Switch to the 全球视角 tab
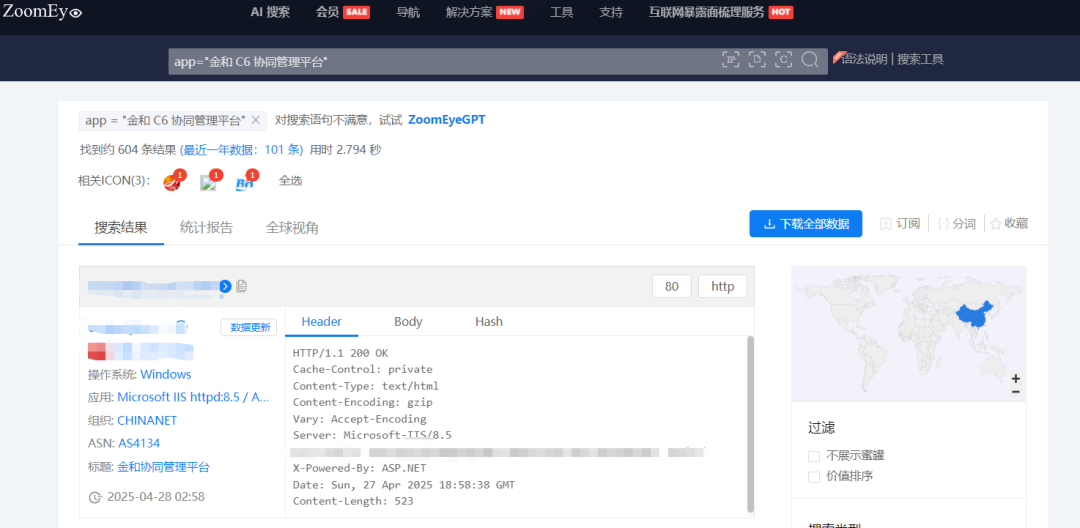The image size is (1080, 528). pos(292,227)
